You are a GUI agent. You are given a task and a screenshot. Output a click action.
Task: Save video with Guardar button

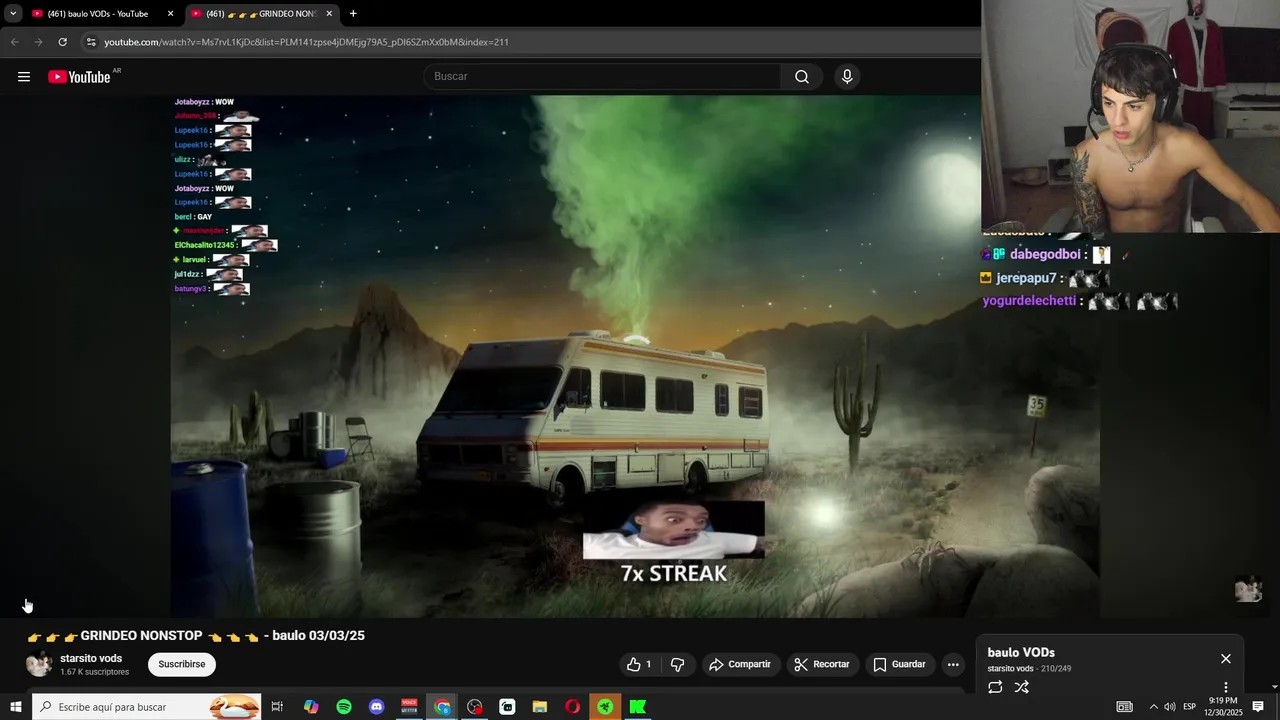click(x=899, y=664)
